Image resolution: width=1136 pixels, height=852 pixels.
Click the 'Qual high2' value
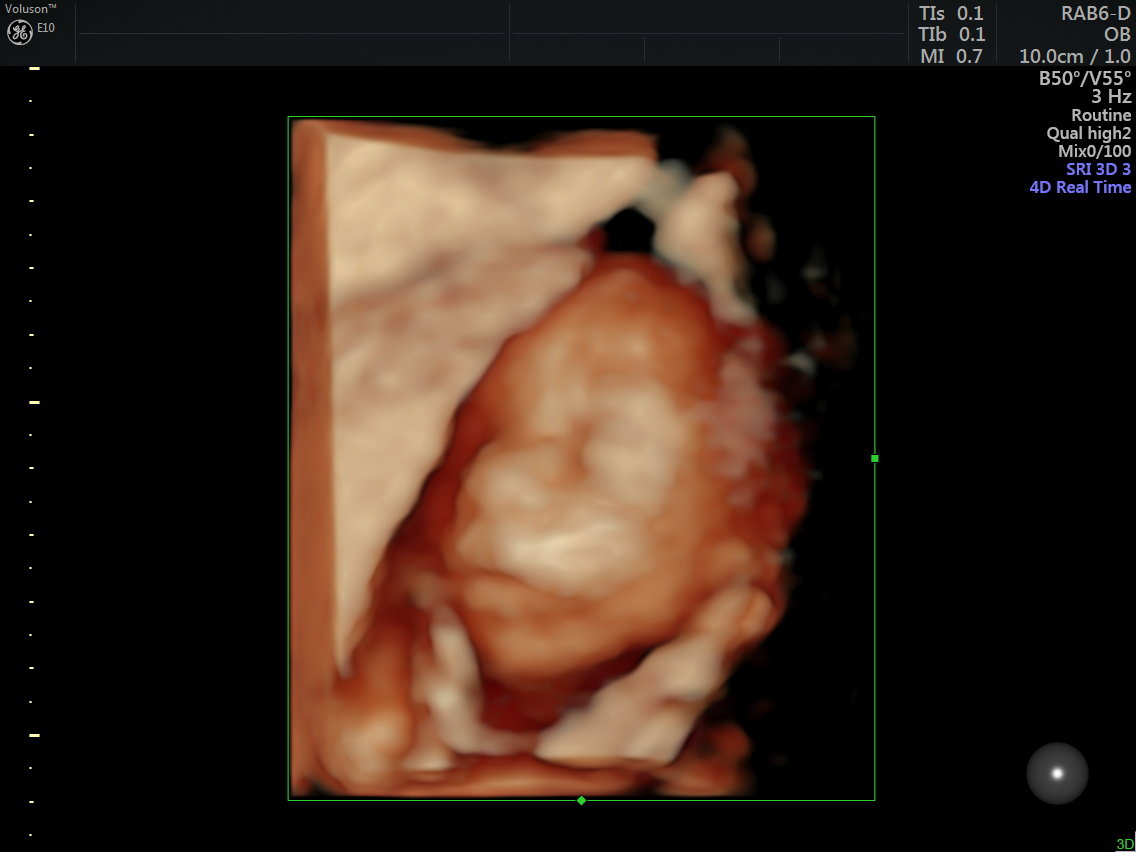1089,133
